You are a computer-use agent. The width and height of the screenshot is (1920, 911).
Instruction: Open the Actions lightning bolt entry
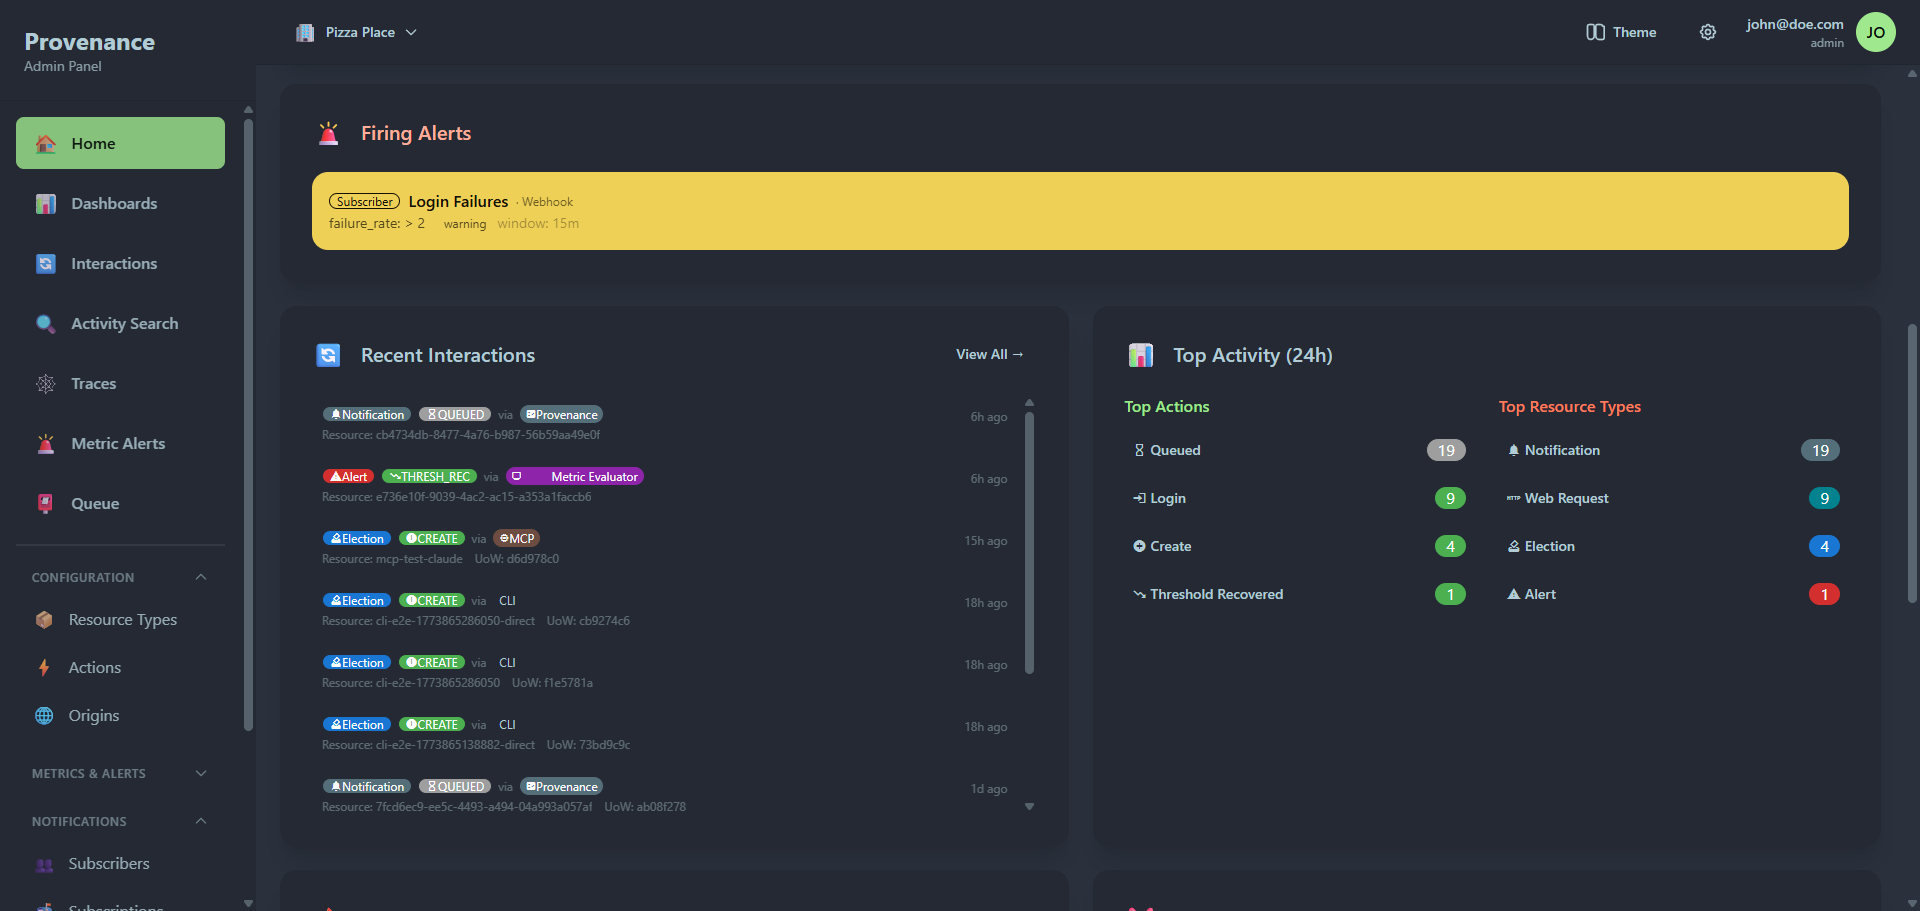click(45, 667)
